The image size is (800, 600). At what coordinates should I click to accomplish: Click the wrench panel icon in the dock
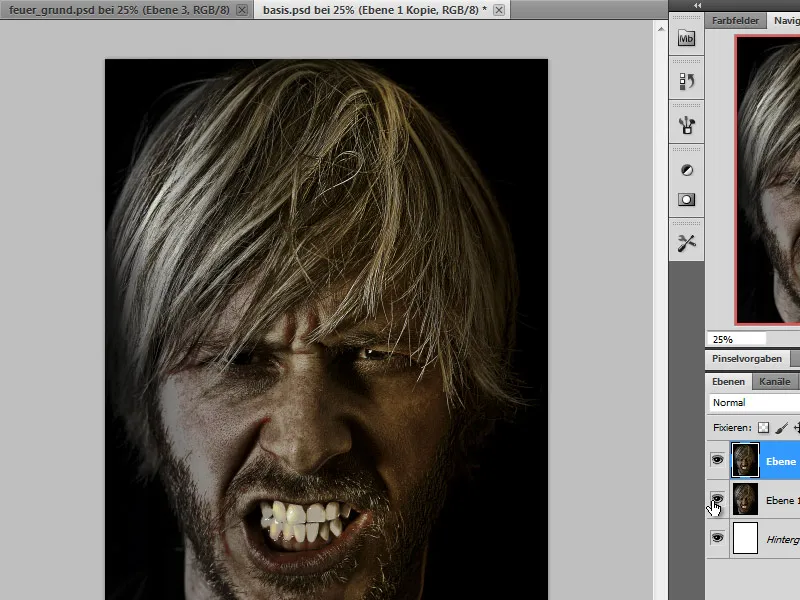(x=686, y=240)
